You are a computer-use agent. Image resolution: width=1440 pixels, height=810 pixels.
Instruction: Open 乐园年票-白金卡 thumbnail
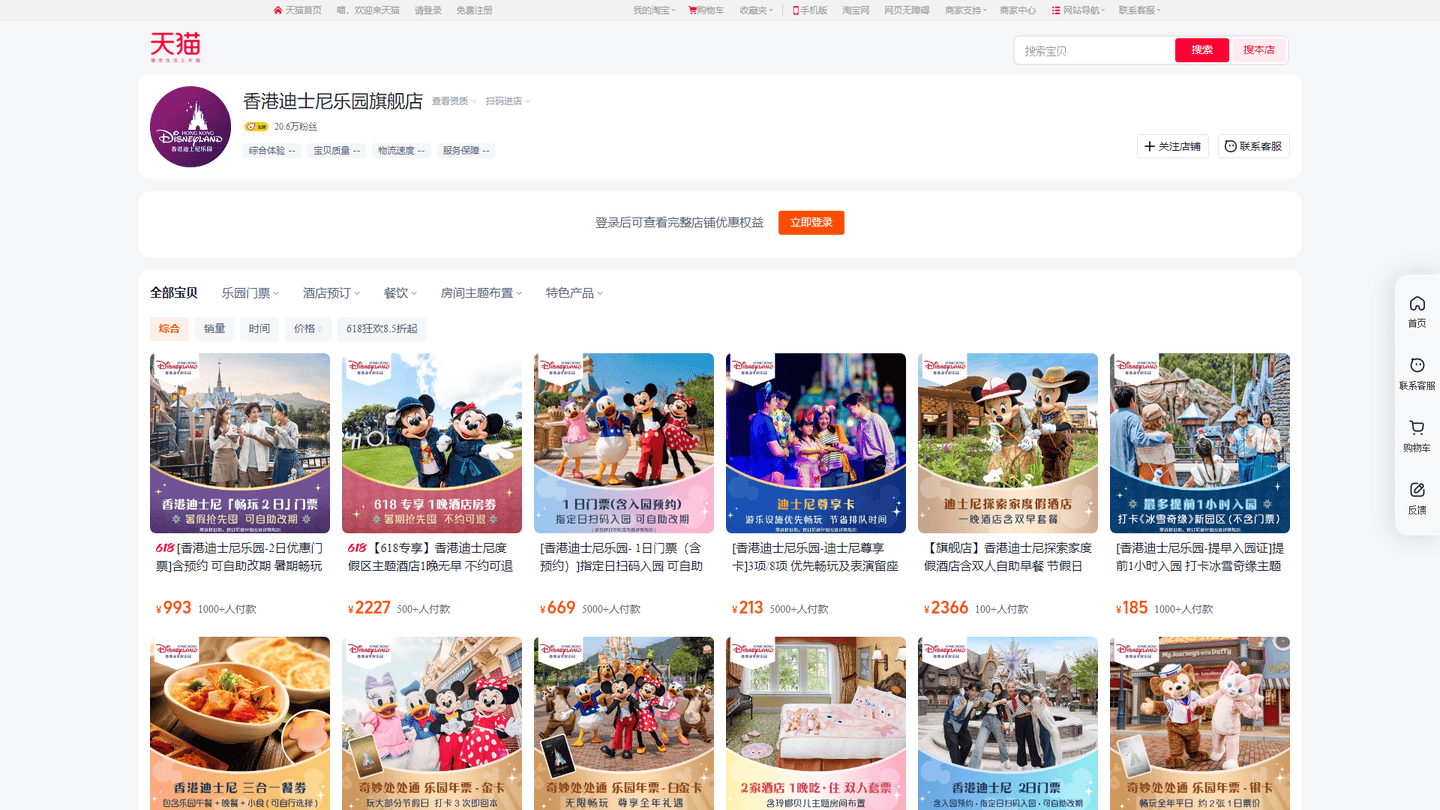click(x=624, y=723)
